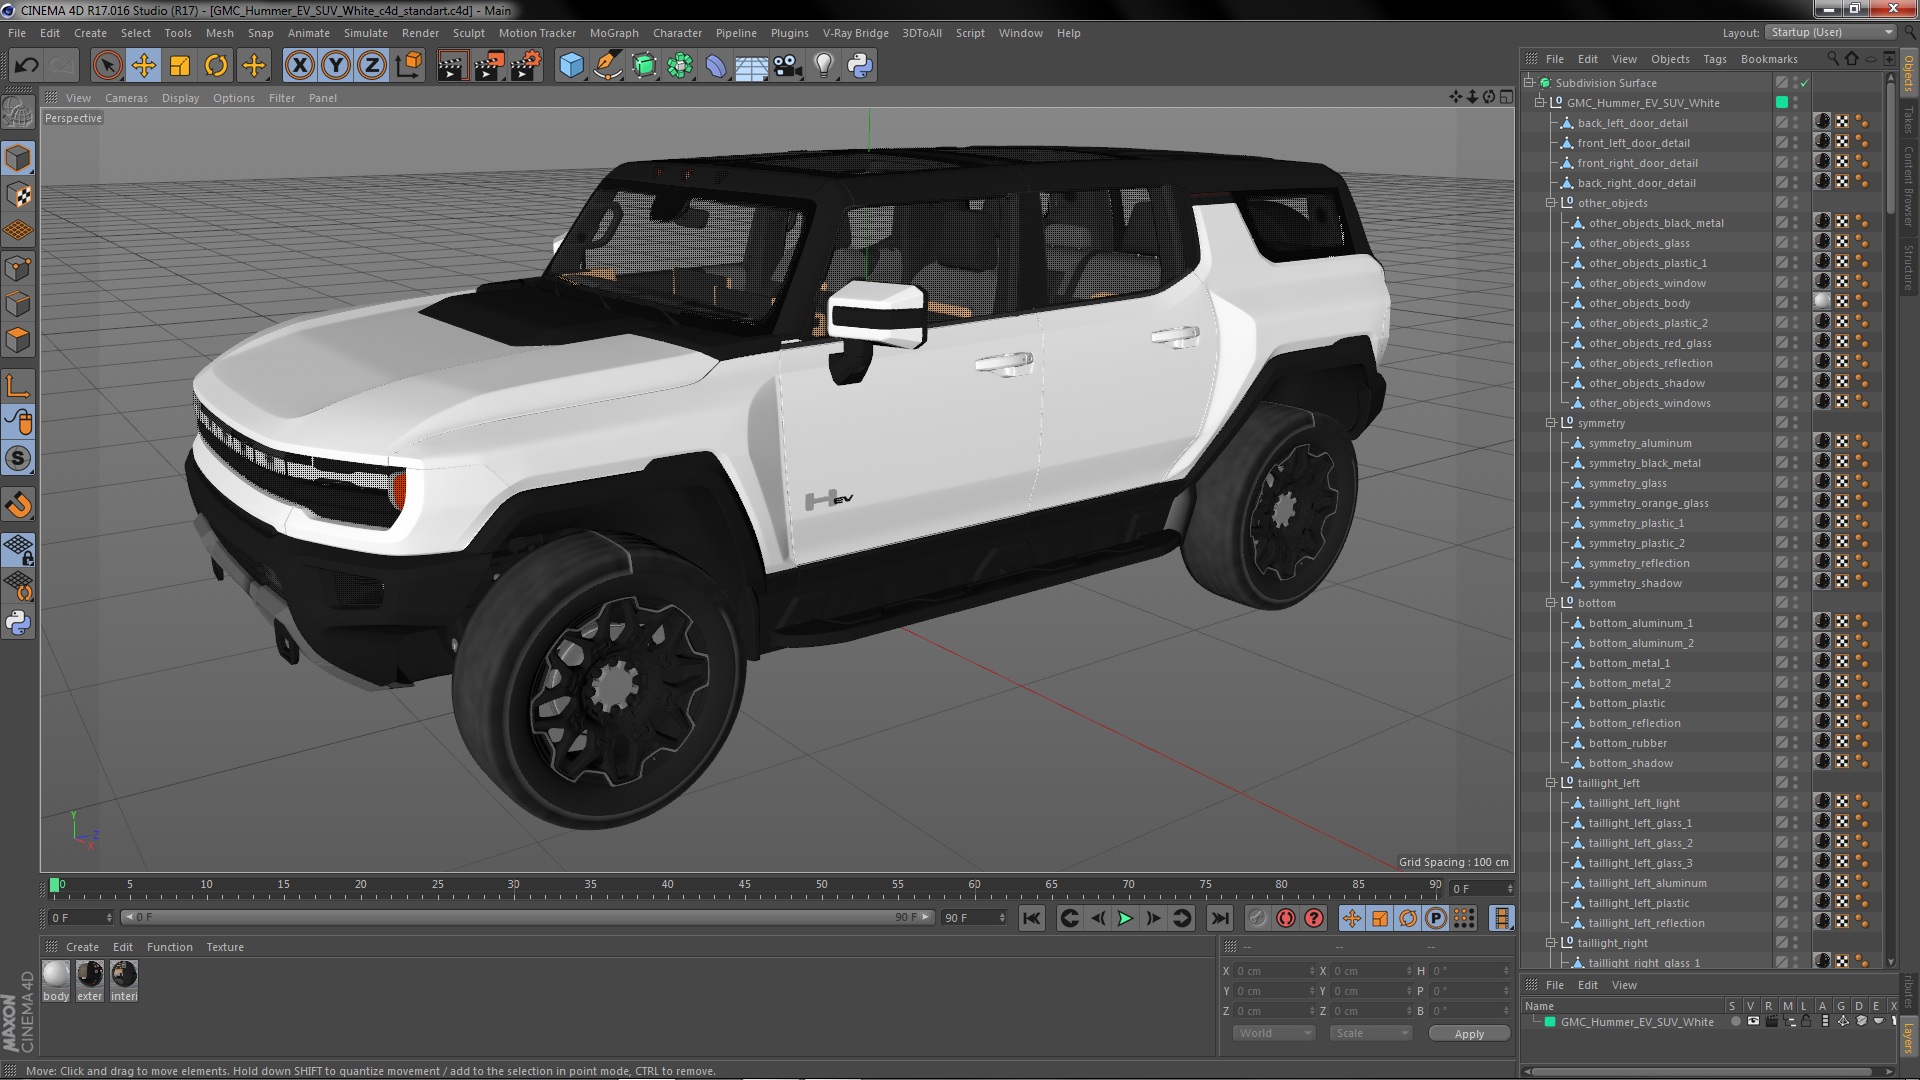Image resolution: width=1920 pixels, height=1080 pixels.
Task: Collapse the symmetry group
Action: click(1551, 423)
